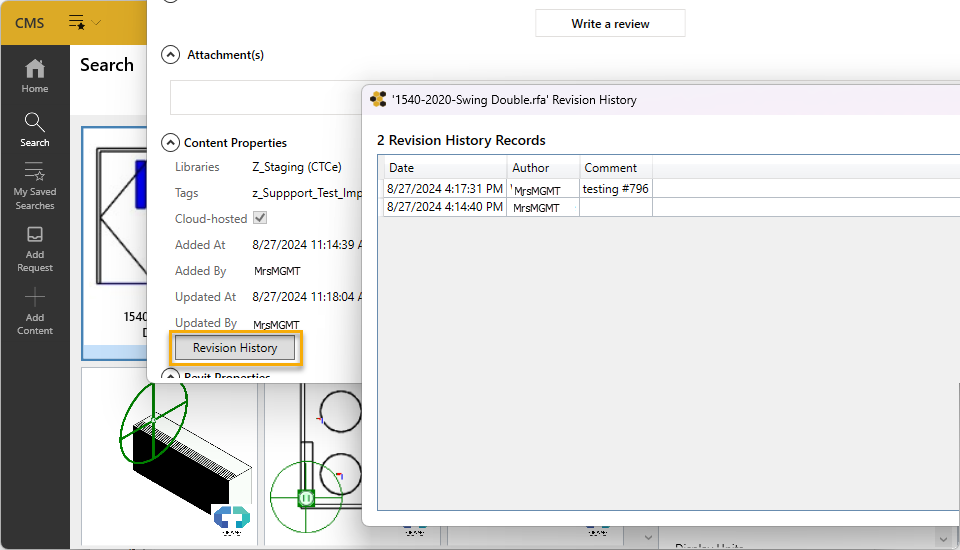Click the CTC logo badge on thumbnail
The width and height of the screenshot is (960, 550).
pos(232,517)
